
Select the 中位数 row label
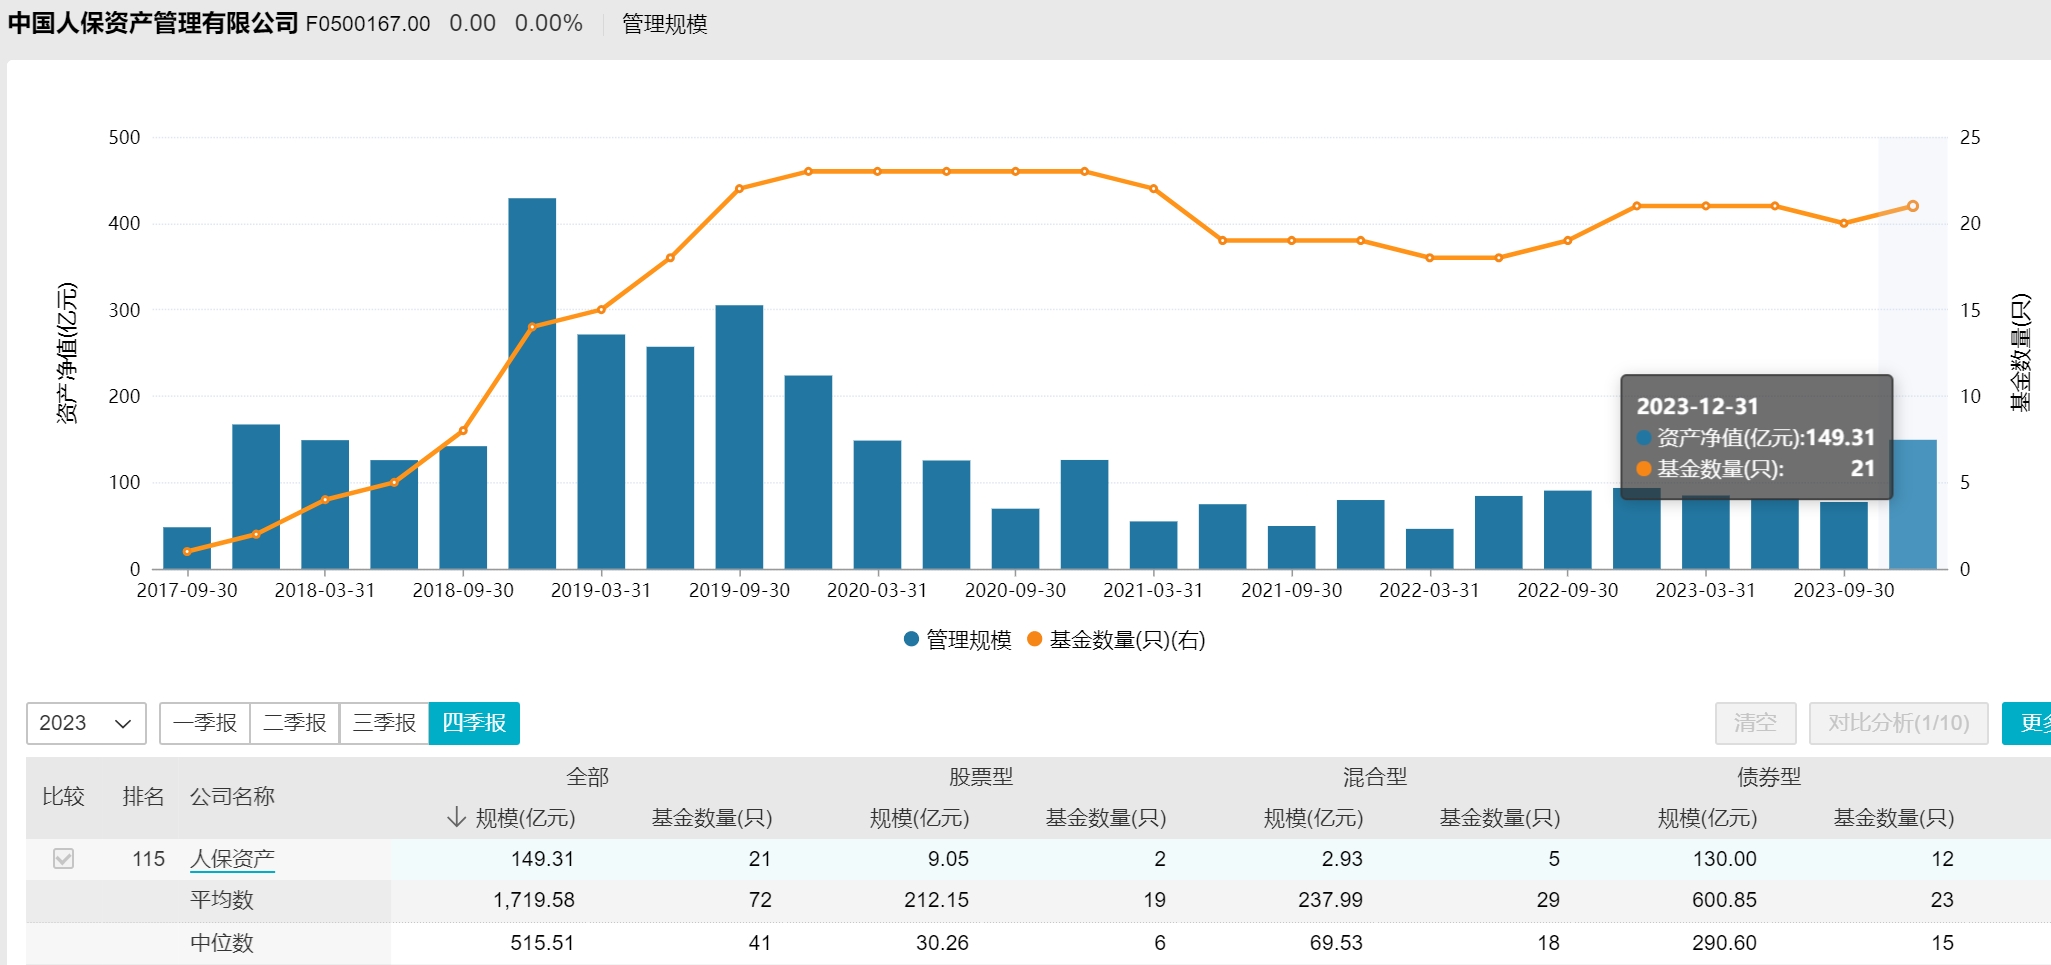pyautogui.click(x=222, y=943)
